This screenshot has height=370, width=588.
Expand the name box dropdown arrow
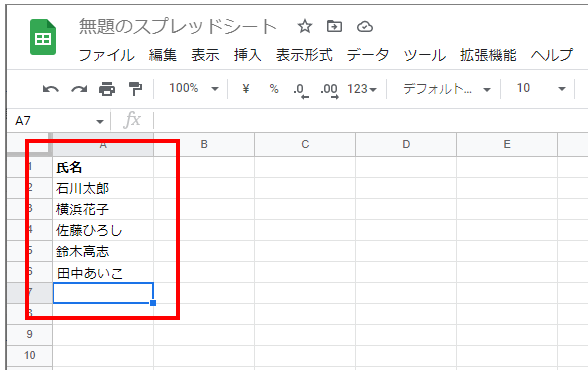100,121
